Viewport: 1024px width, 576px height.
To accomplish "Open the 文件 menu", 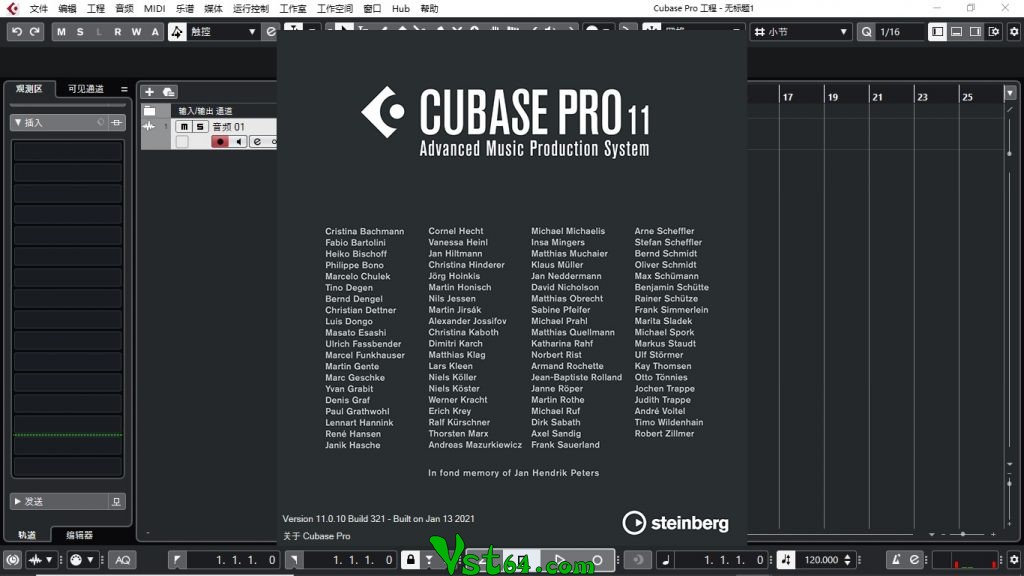I will coord(39,8).
